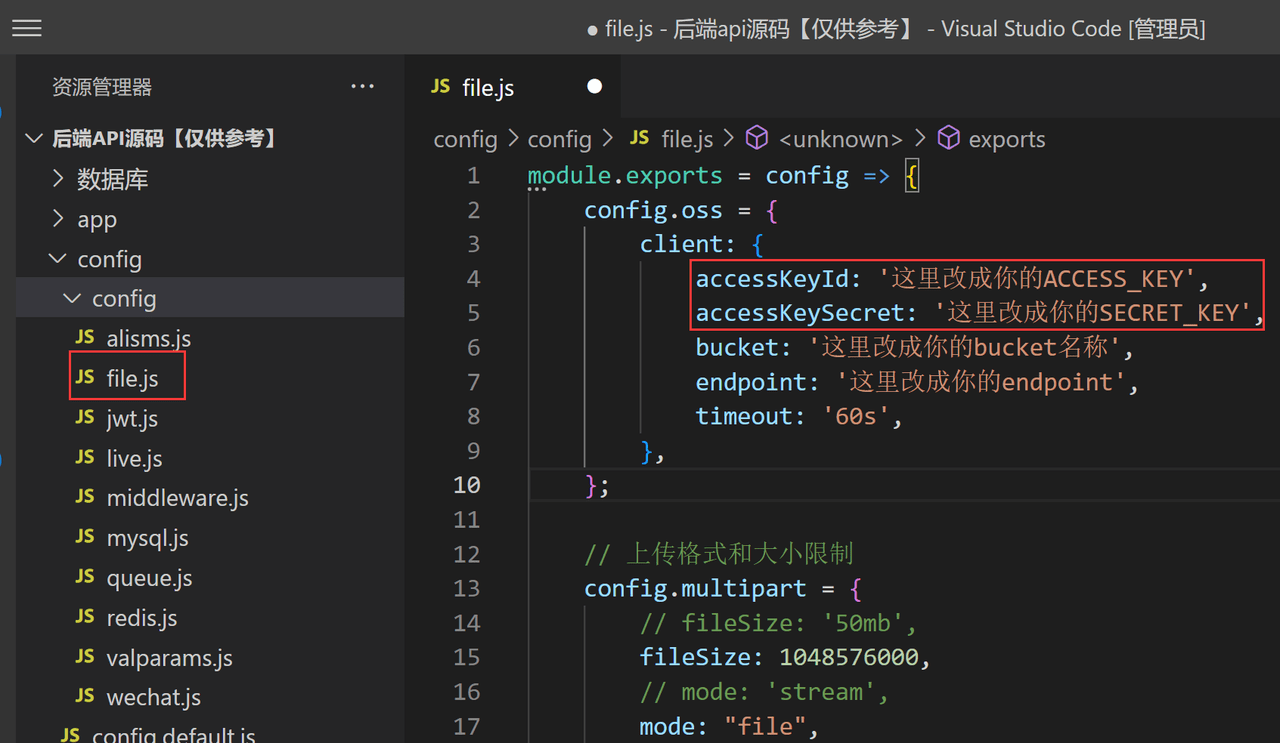Click first config breadcrumb segment
This screenshot has height=743, width=1280.
[x=465, y=139]
